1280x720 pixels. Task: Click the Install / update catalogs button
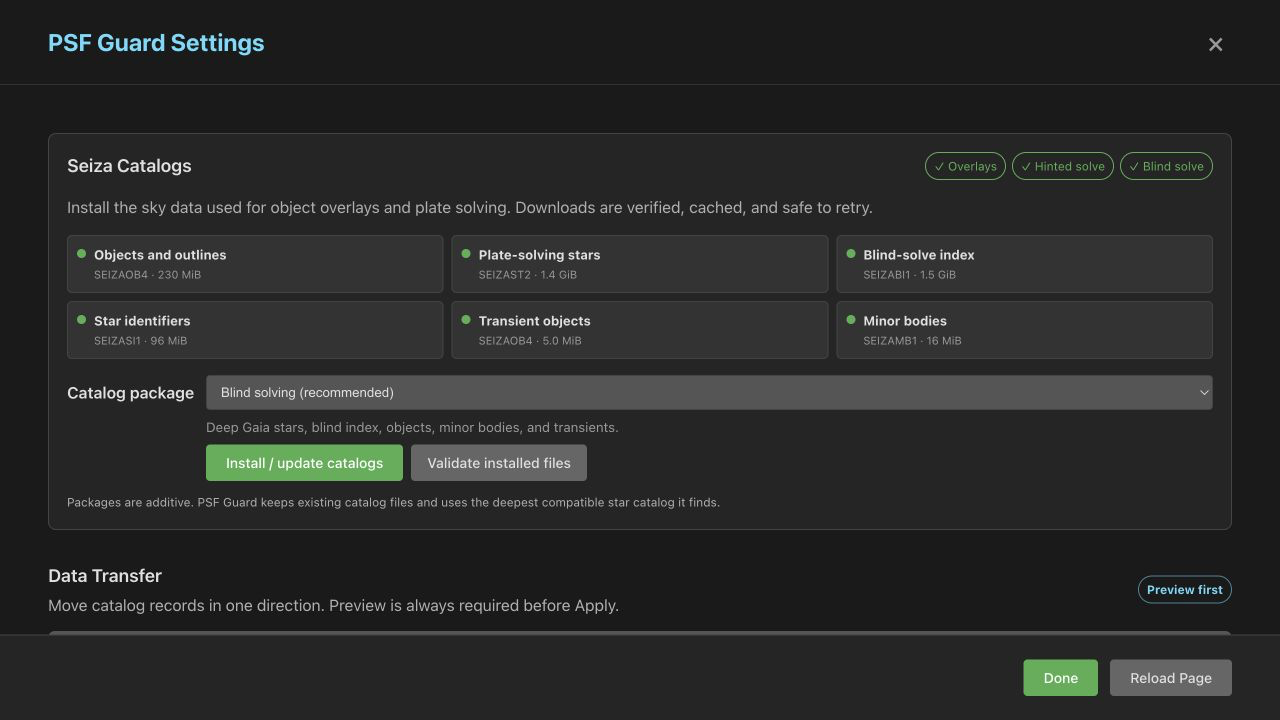point(304,463)
